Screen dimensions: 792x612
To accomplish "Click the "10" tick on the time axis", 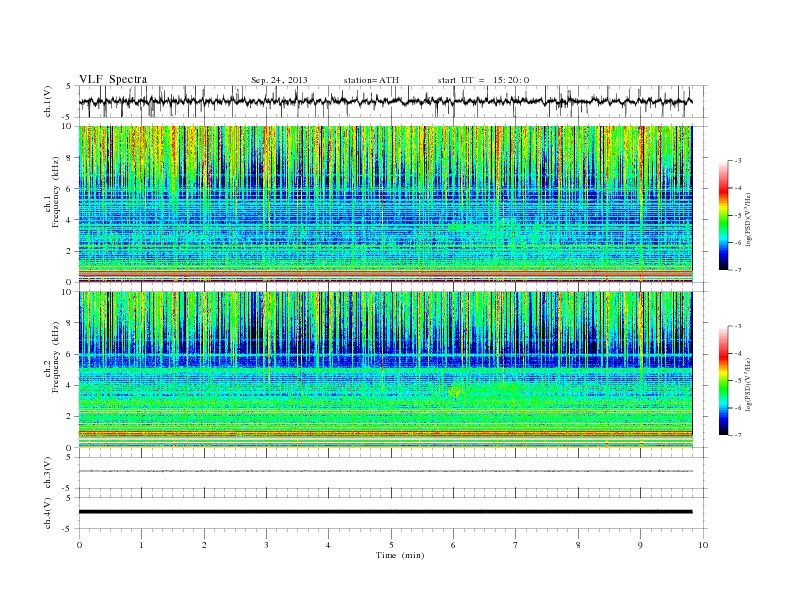I will tap(703, 545).
